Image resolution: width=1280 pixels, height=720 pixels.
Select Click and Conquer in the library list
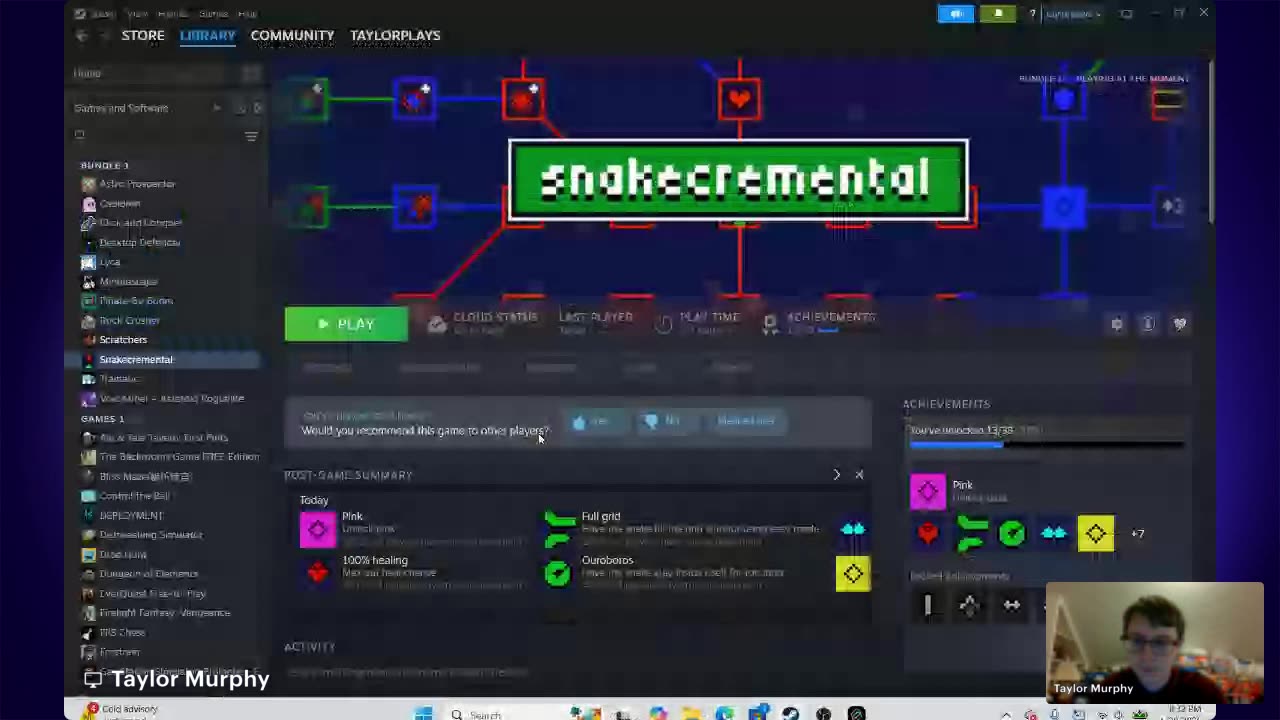tap(140, 223)
